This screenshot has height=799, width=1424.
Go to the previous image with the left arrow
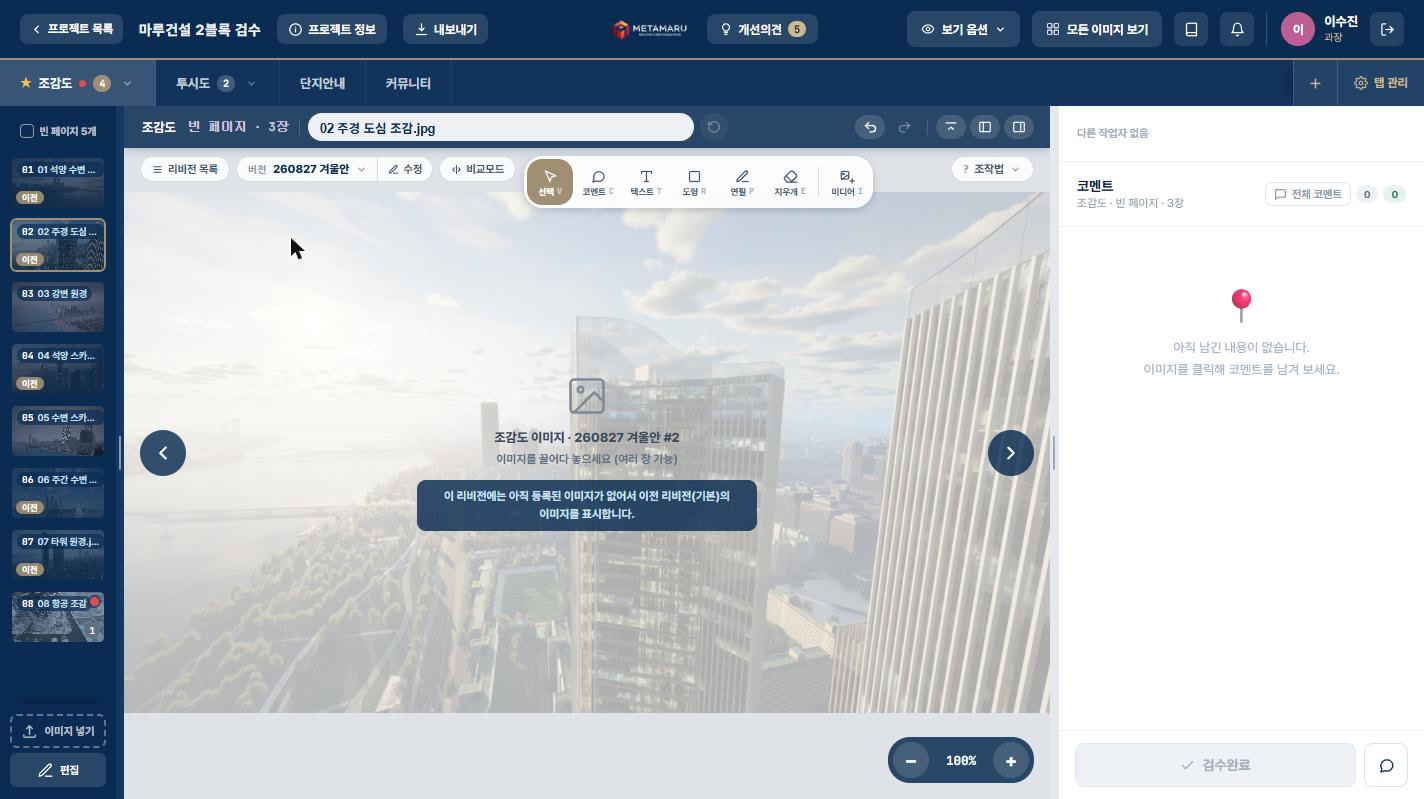click(x=163, y=453)
